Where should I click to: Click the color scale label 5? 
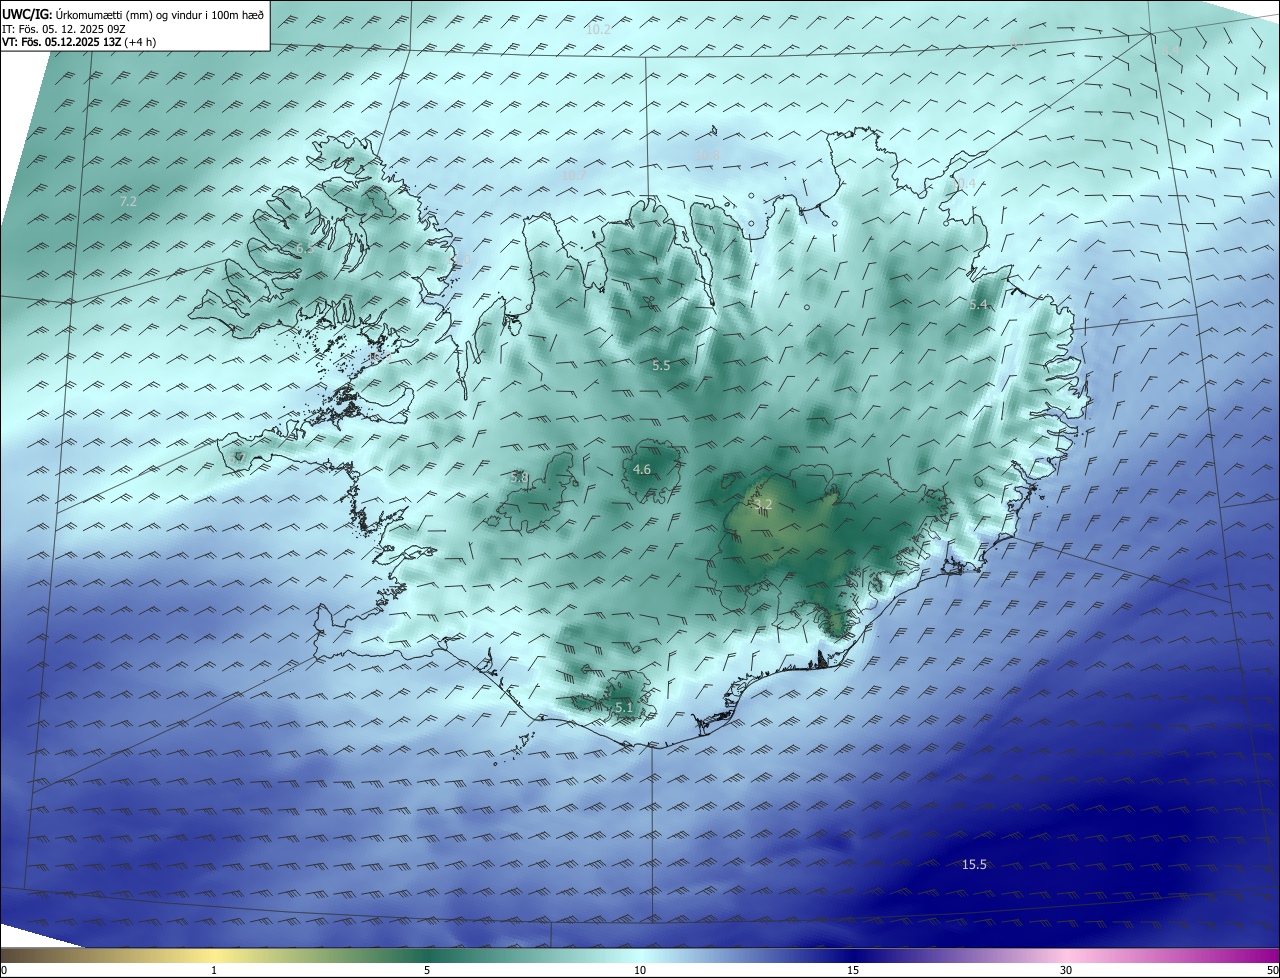pyautogui.click(x=427, y=970)
